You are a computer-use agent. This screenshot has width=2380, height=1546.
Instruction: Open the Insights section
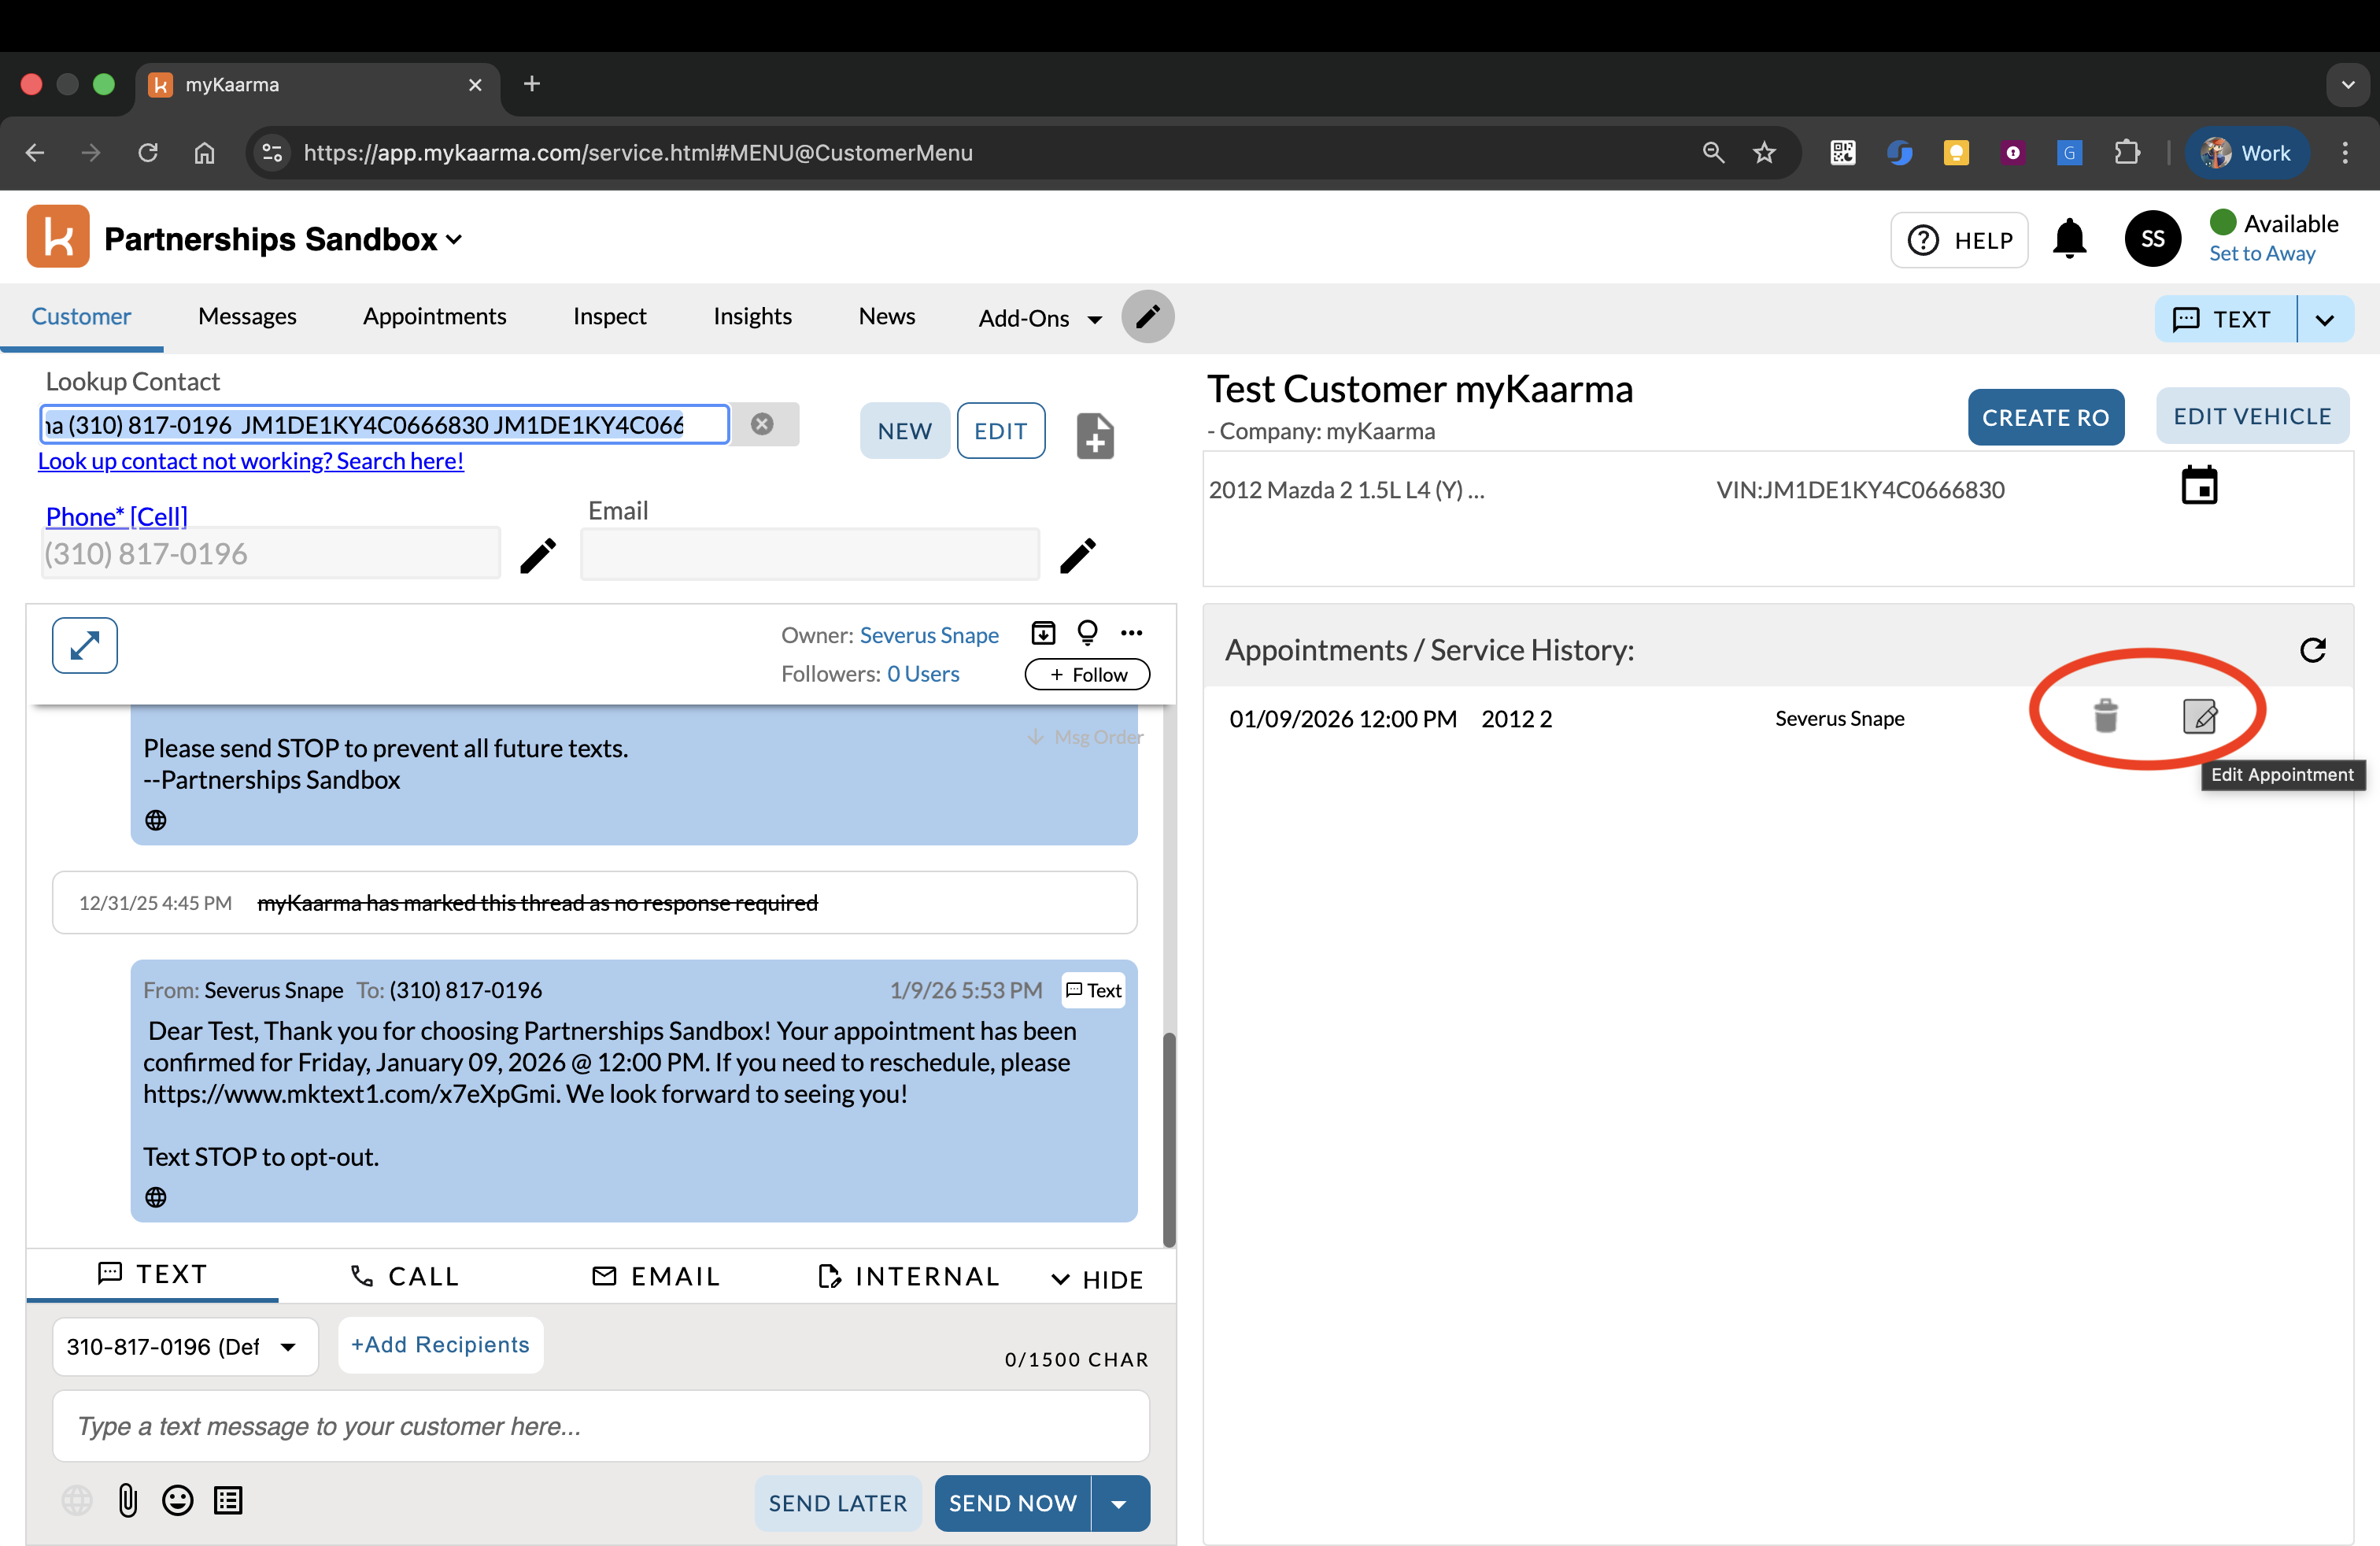click(752, 316)
